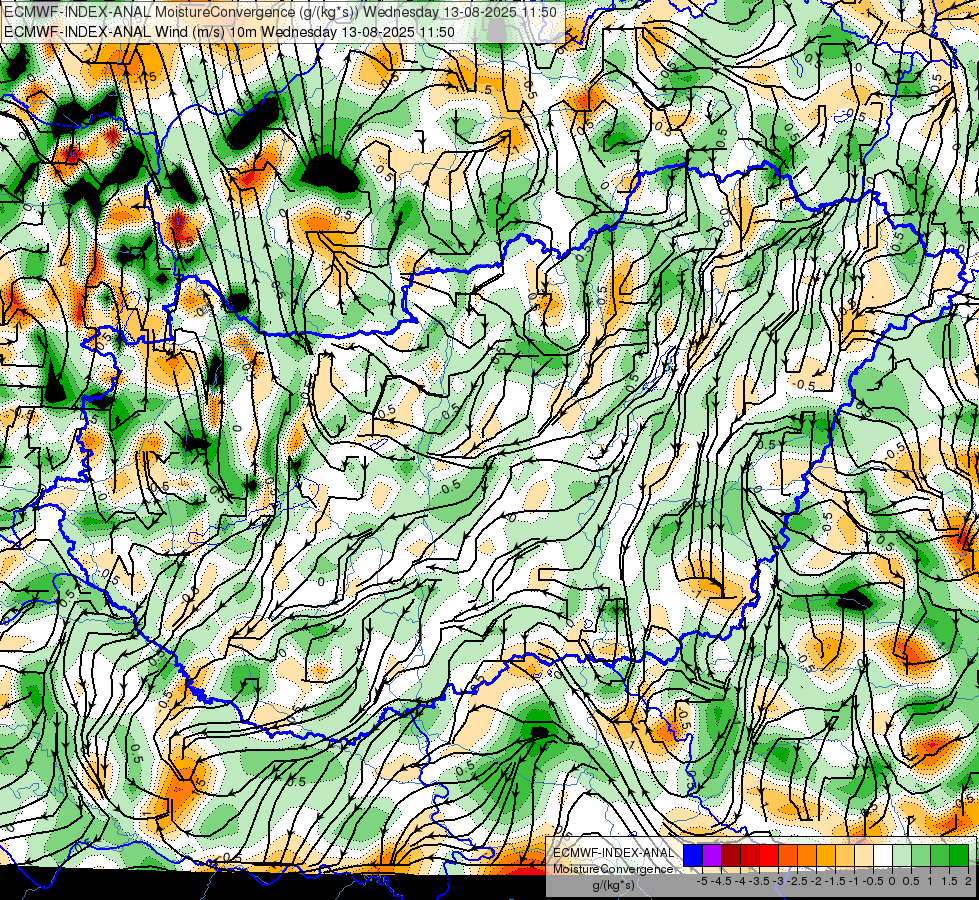Select the light orange swatch between -1.5 and -1
Viewport: 979px width, 900px height.
pos(845,856)
